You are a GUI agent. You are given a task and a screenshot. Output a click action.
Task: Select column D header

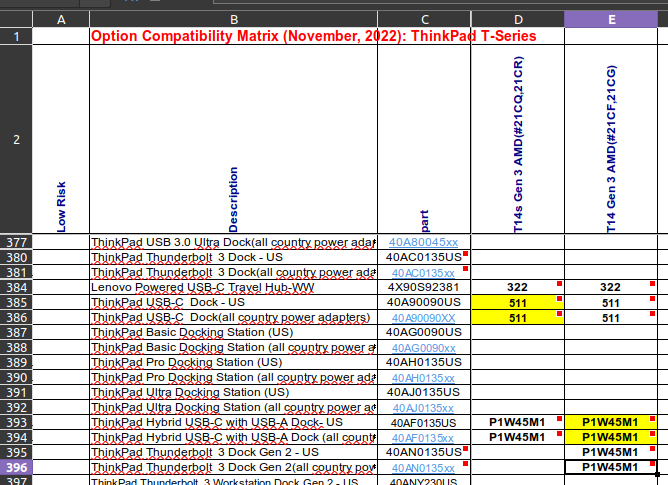coord(518,20)
